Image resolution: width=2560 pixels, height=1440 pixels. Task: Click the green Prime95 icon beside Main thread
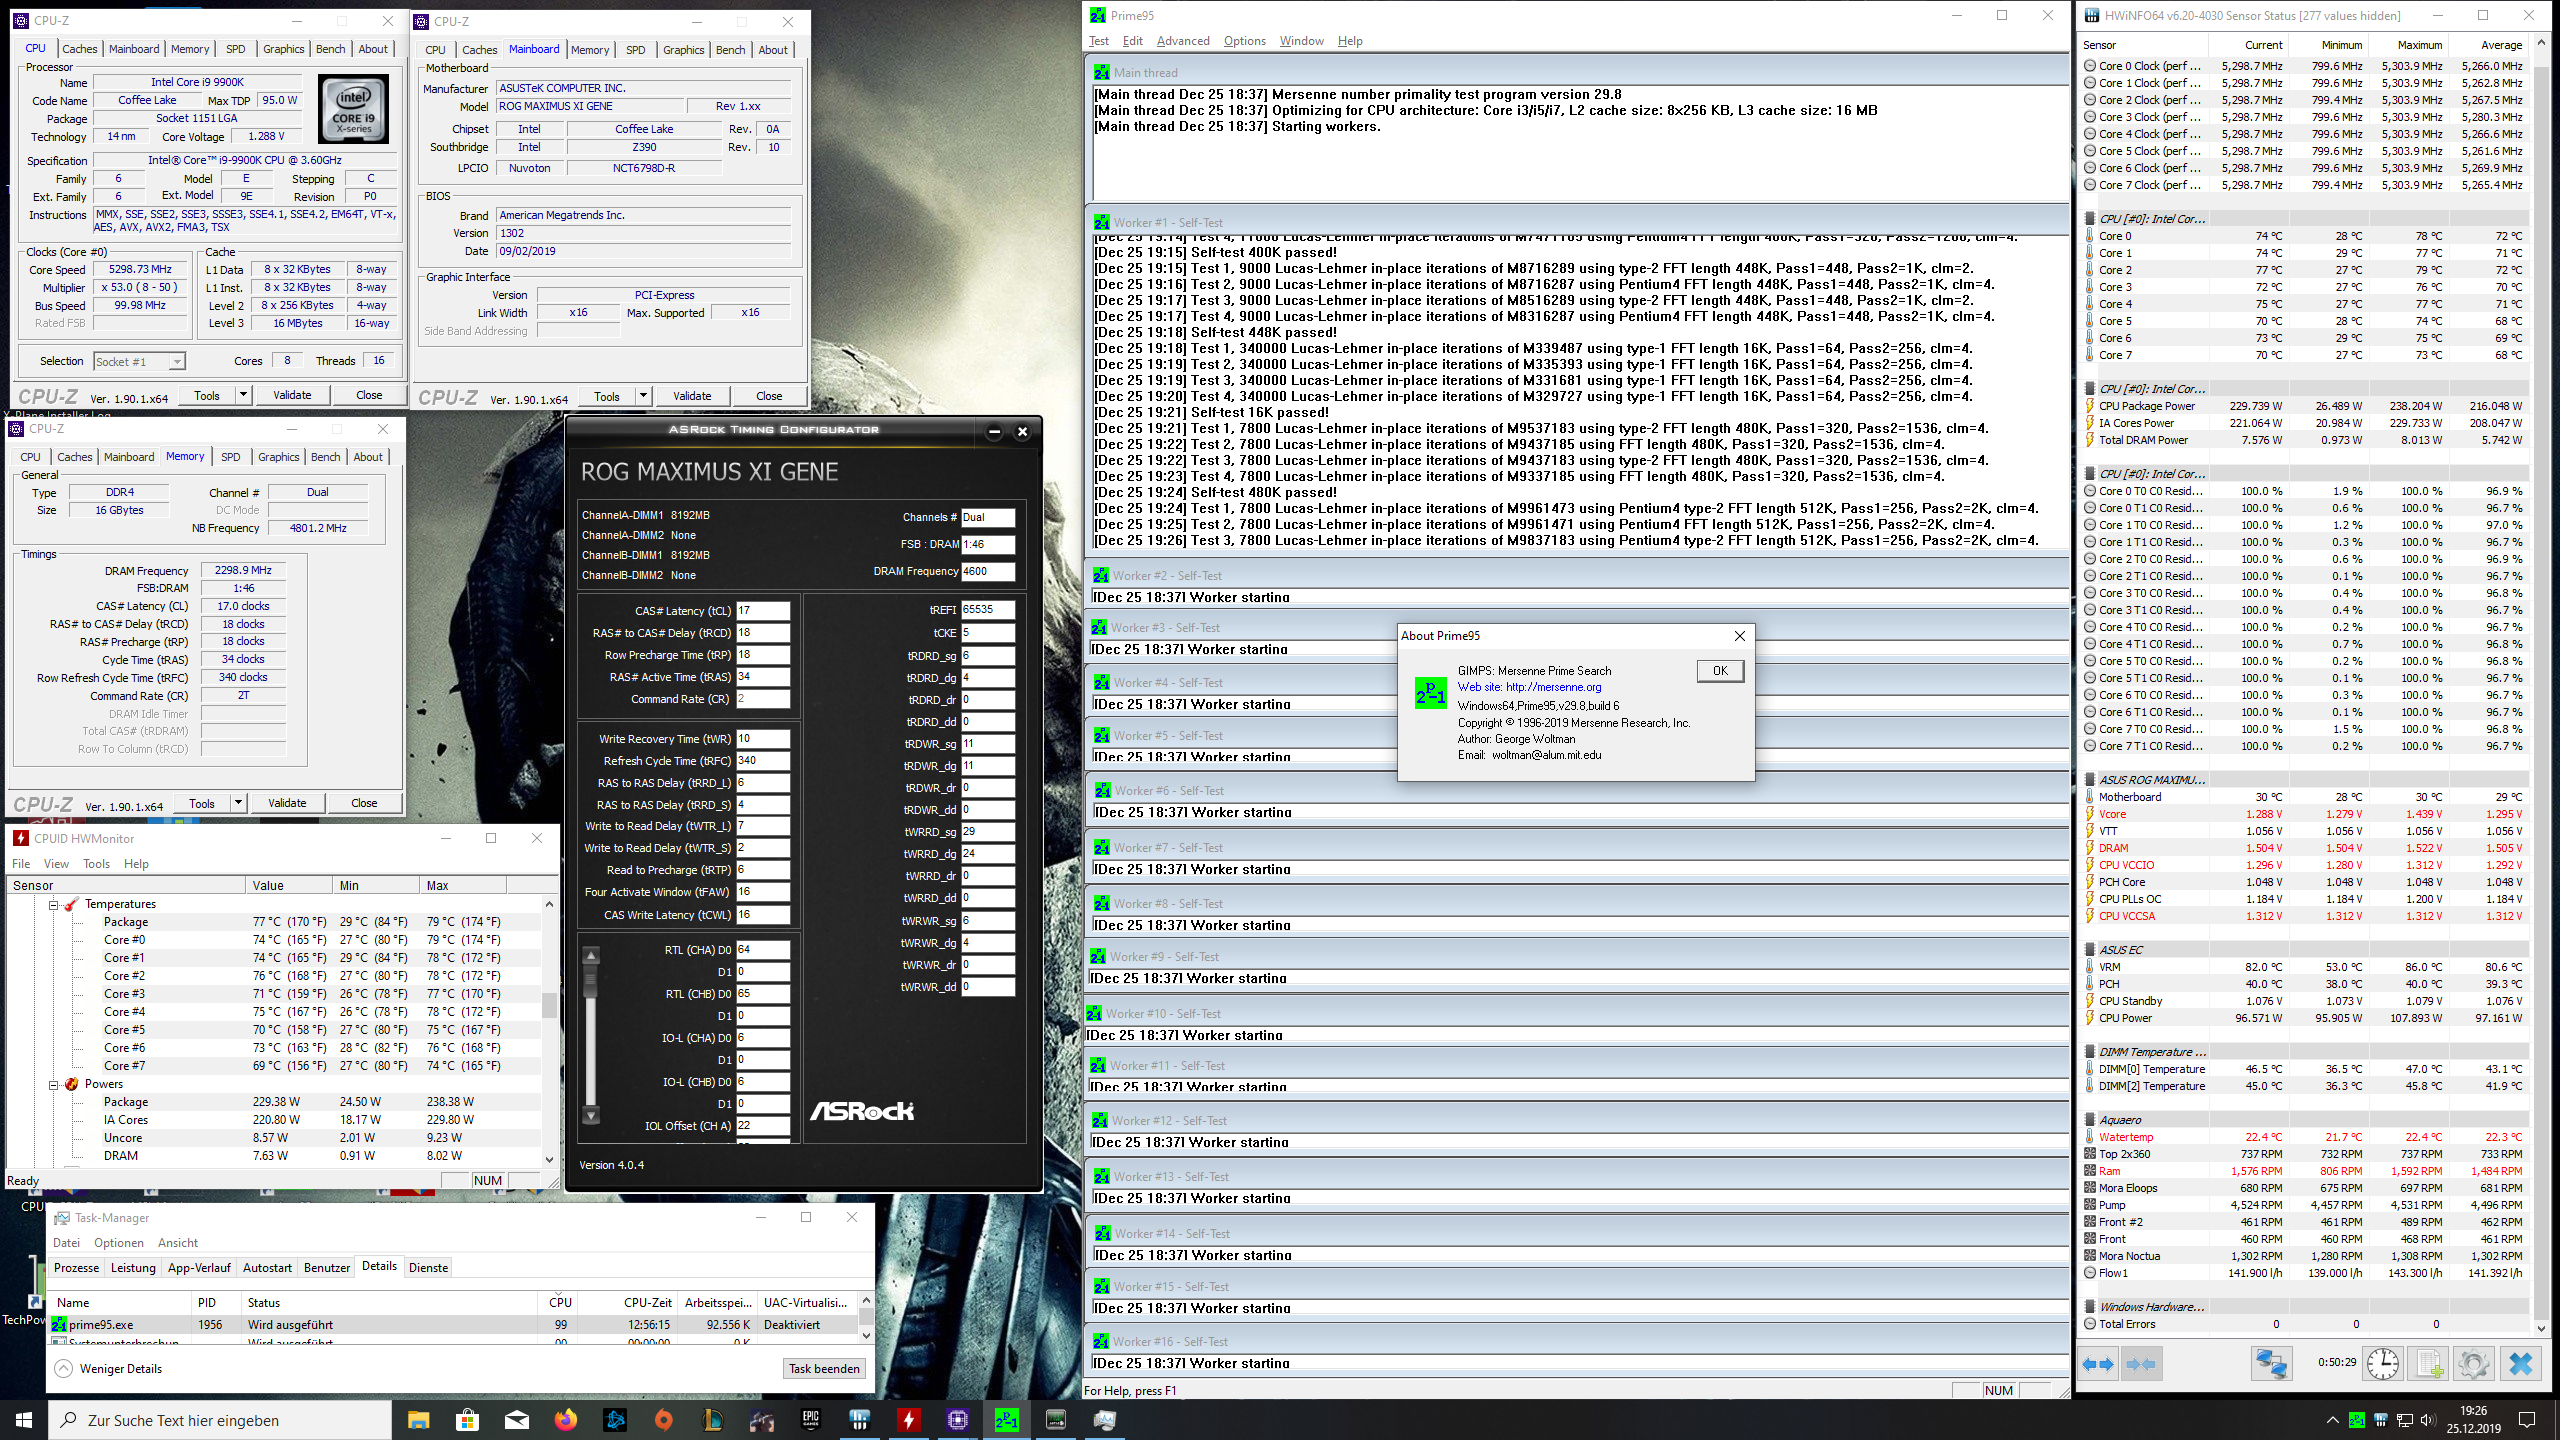click(1101, 71)
